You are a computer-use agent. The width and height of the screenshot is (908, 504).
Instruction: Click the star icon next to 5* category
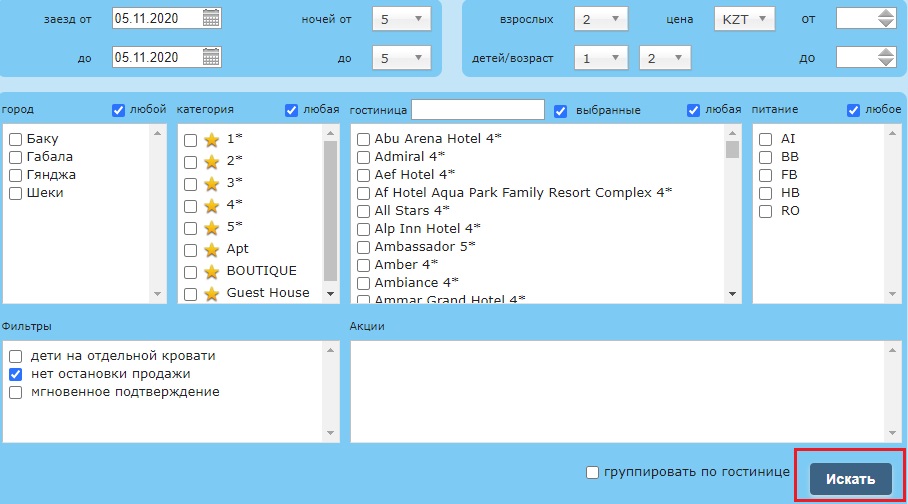point(211,227)
